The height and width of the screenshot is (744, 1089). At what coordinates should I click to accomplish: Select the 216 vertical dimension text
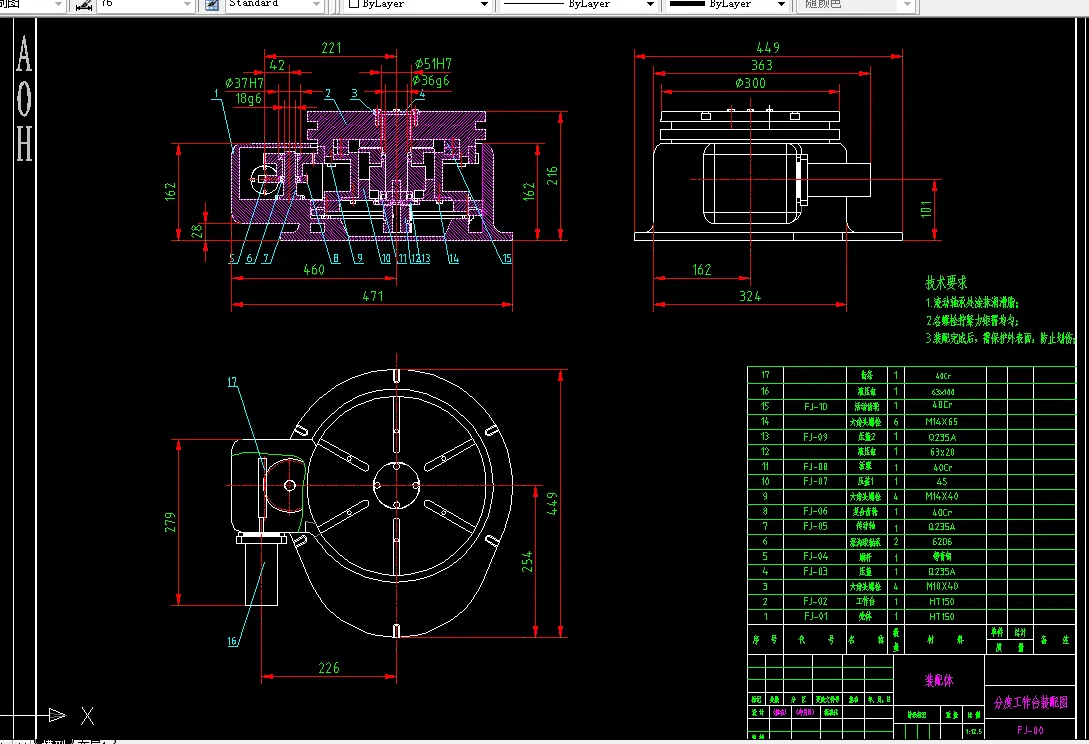pyautogui.click(x=551, y=175)
